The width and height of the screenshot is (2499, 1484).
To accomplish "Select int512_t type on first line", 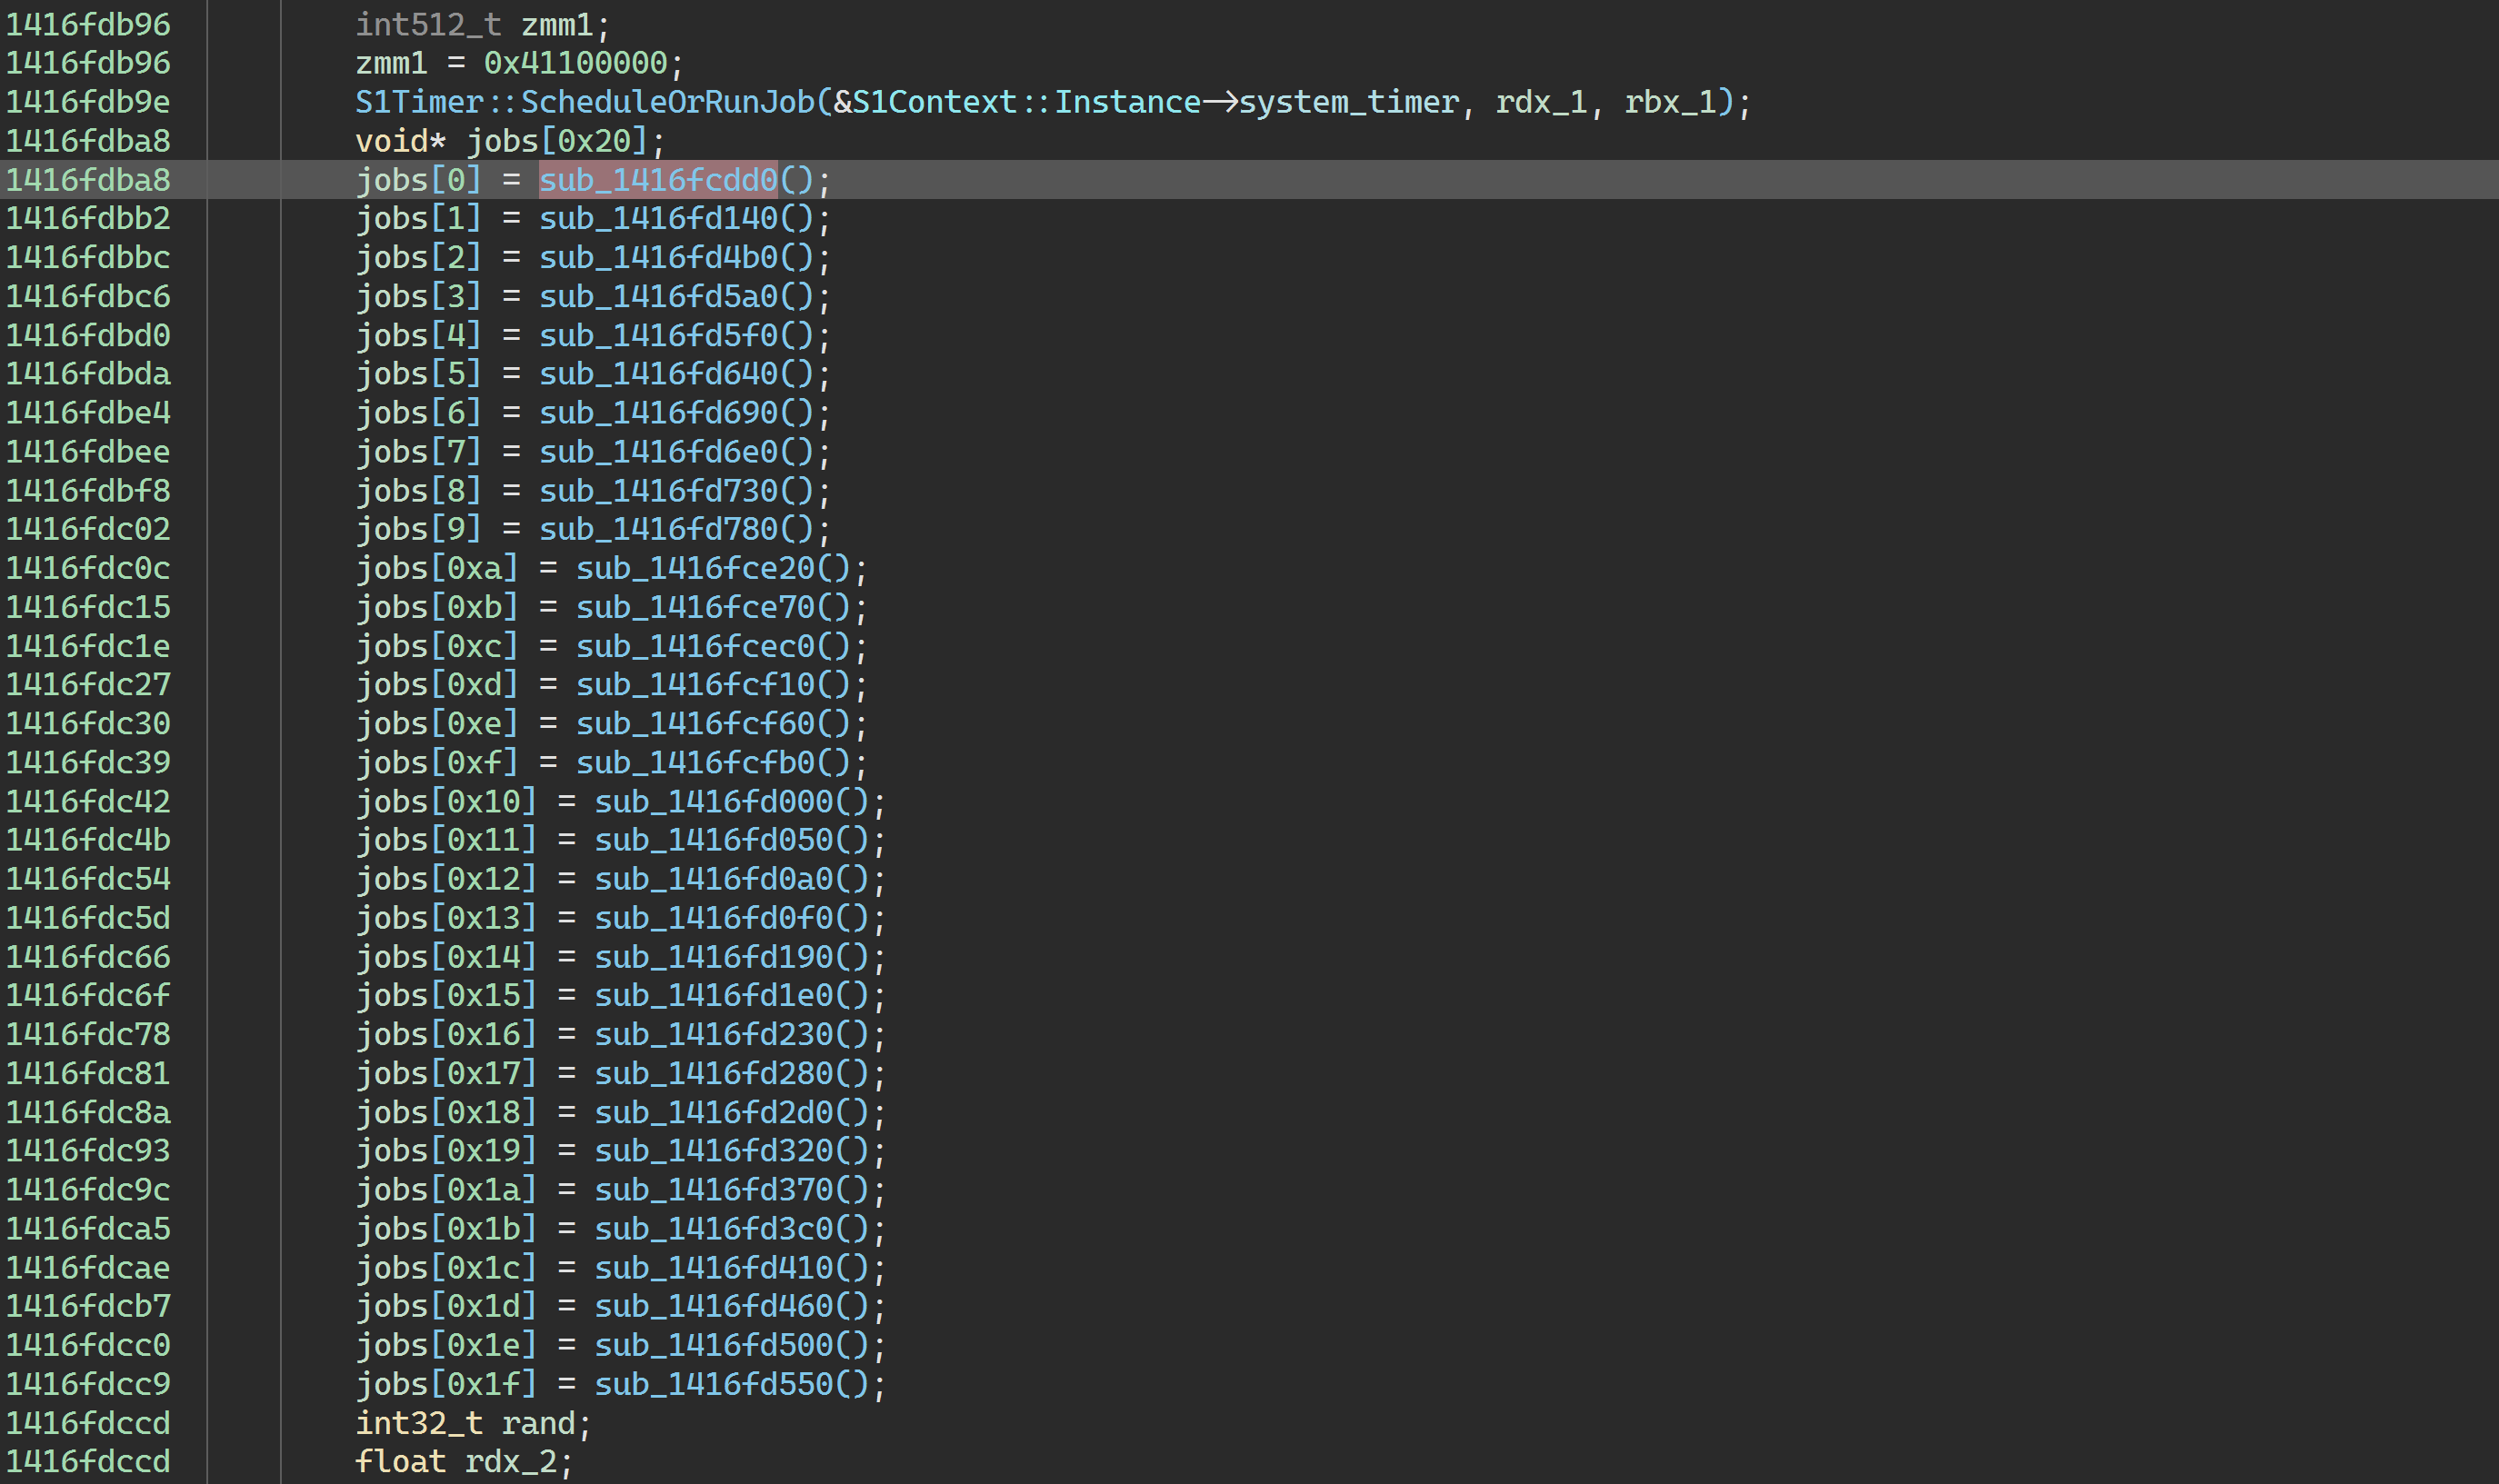I will point(428,24).
